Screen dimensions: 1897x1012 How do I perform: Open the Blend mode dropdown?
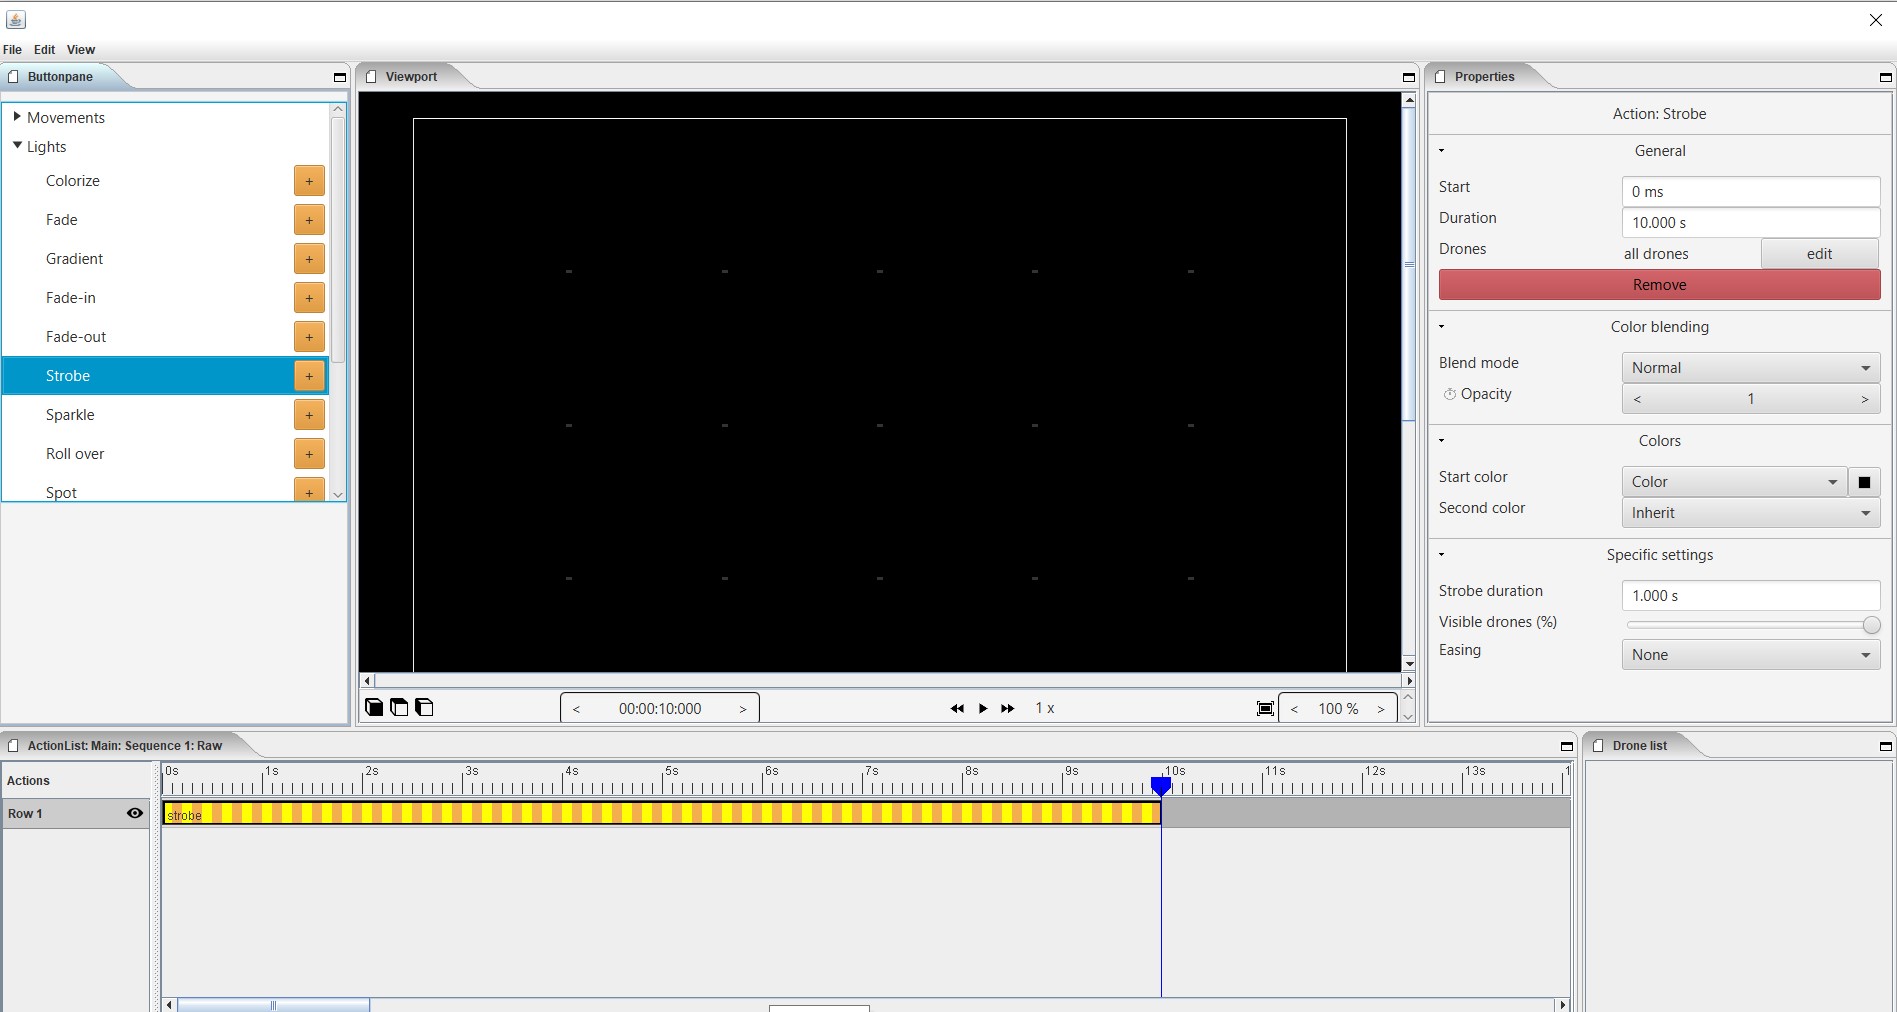click(x=1750, y=368)
